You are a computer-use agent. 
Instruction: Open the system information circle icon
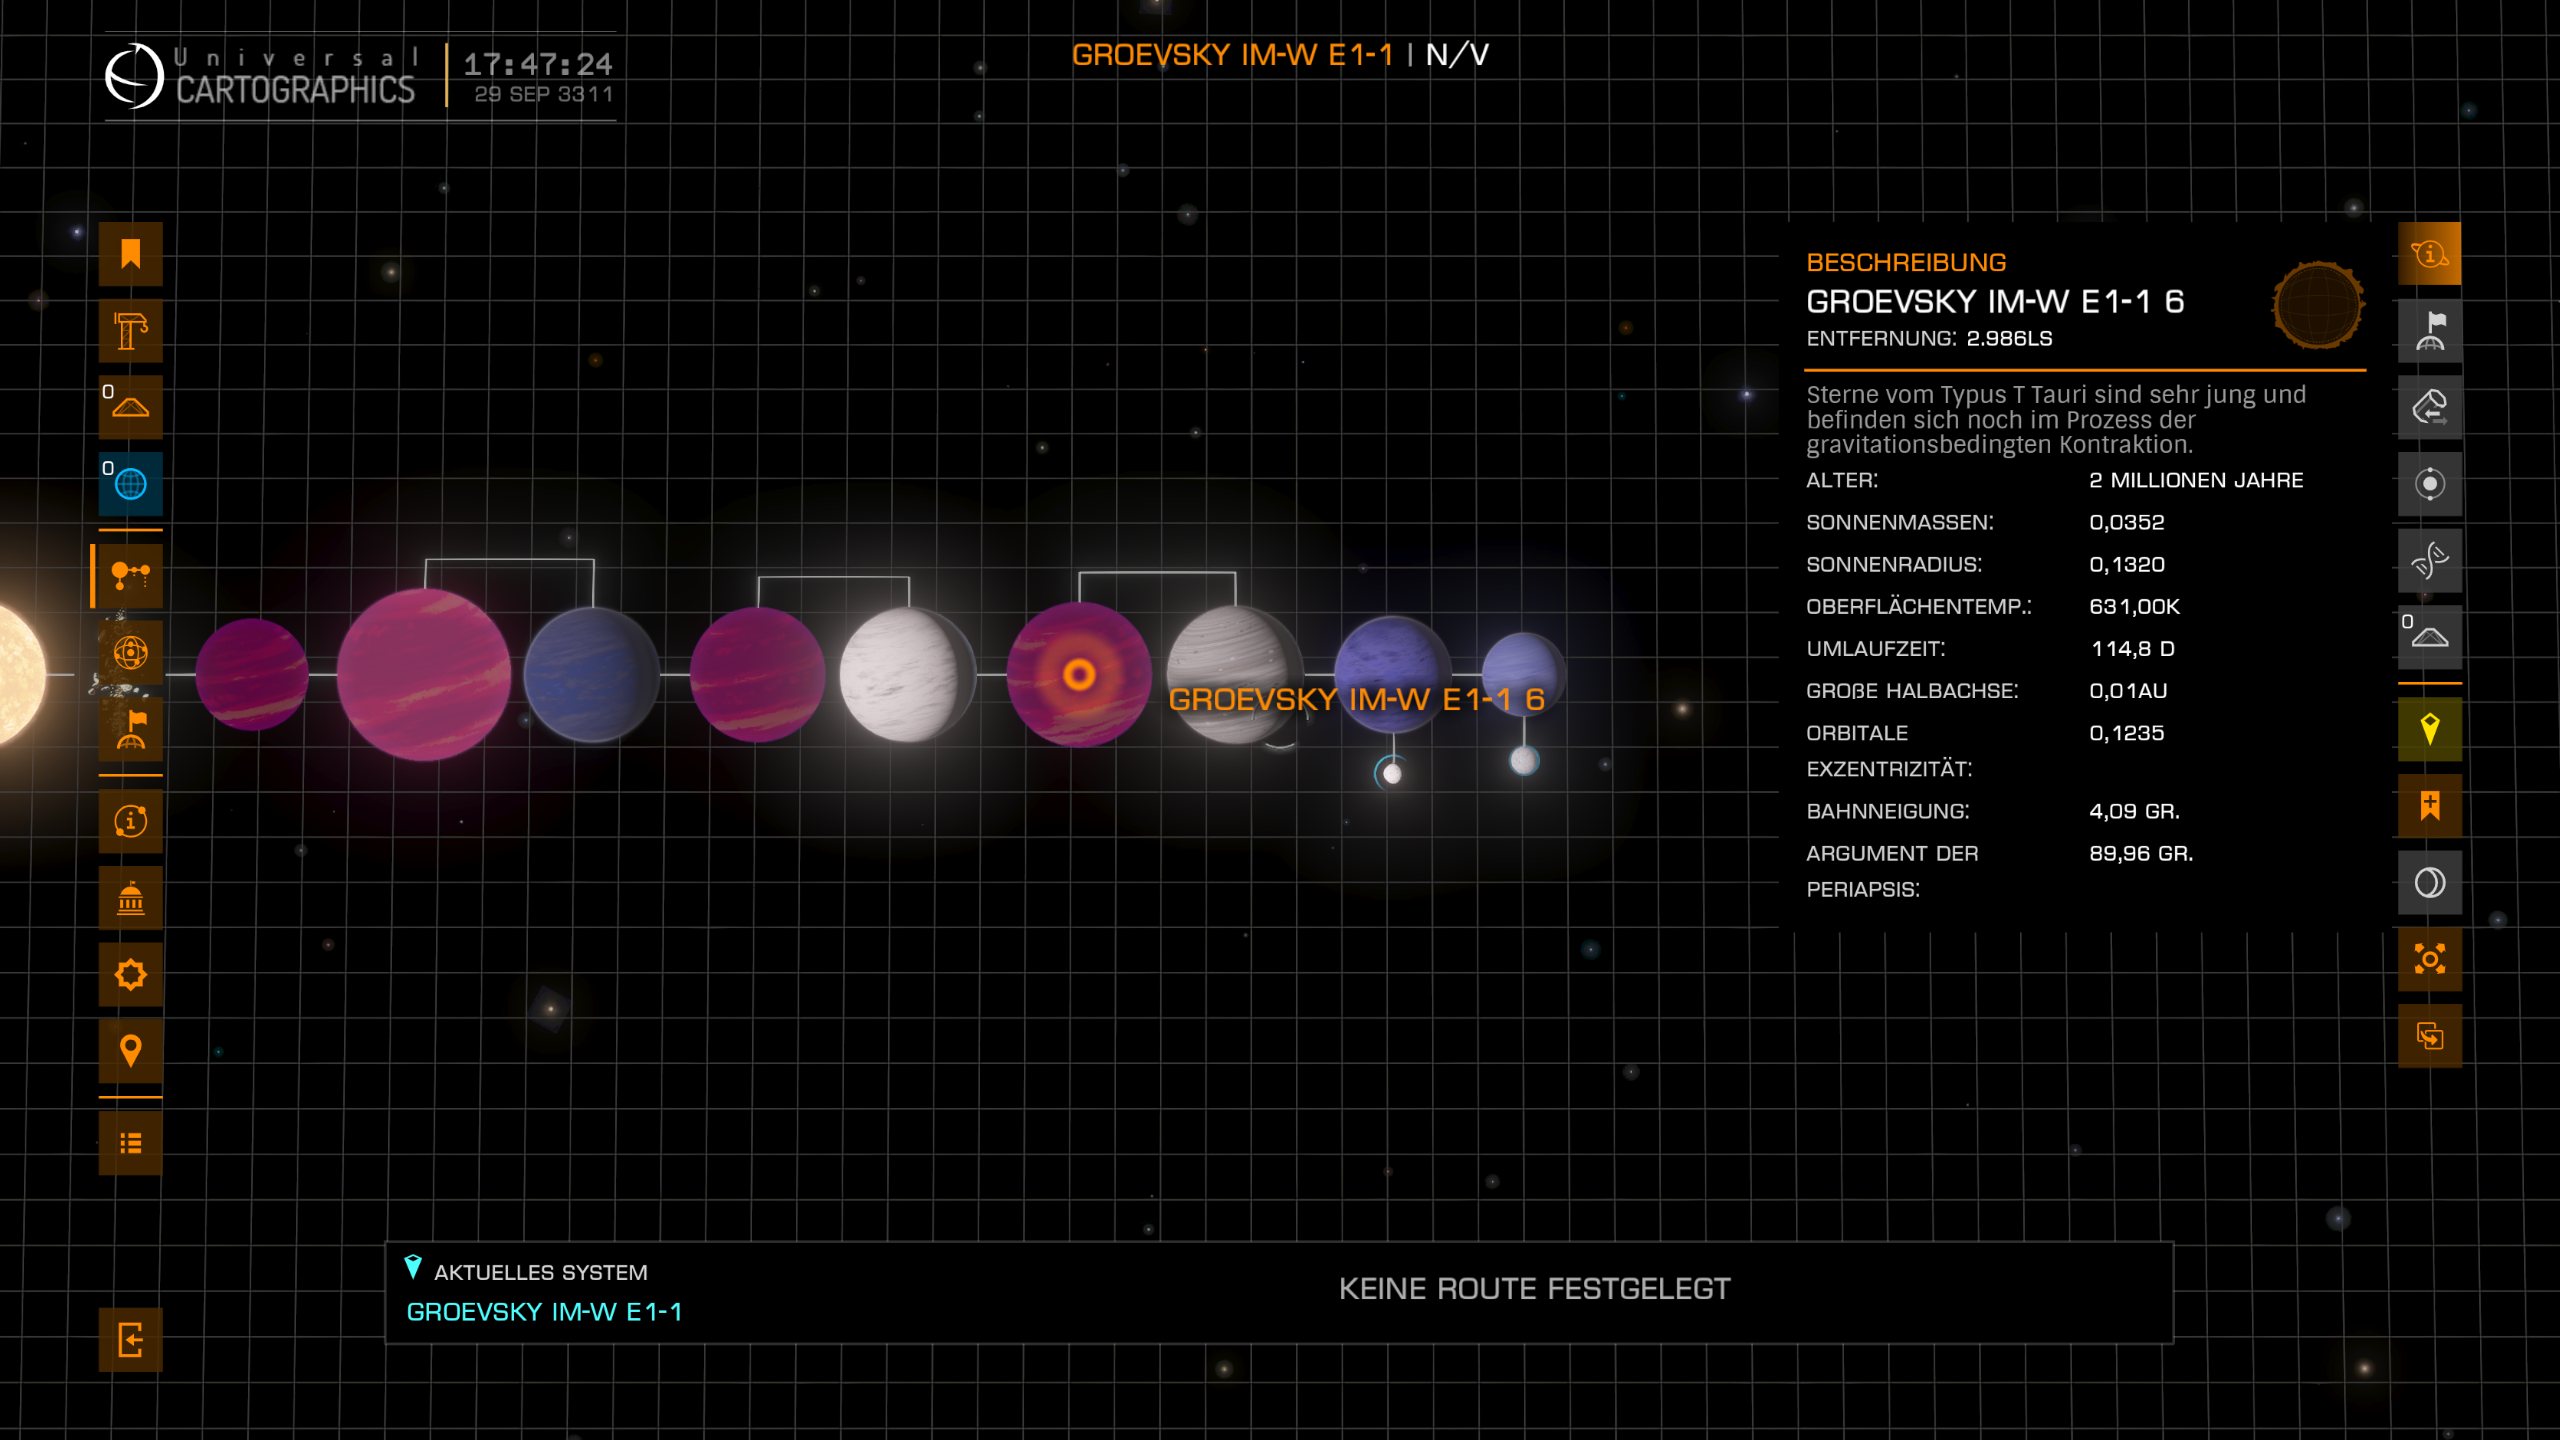point(130,821)
